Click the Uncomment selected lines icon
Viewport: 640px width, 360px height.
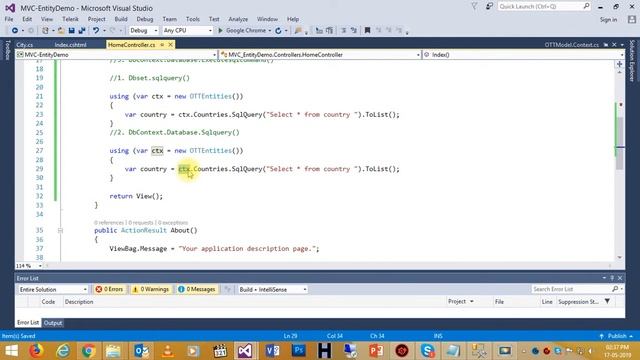[x=353, y=31]
